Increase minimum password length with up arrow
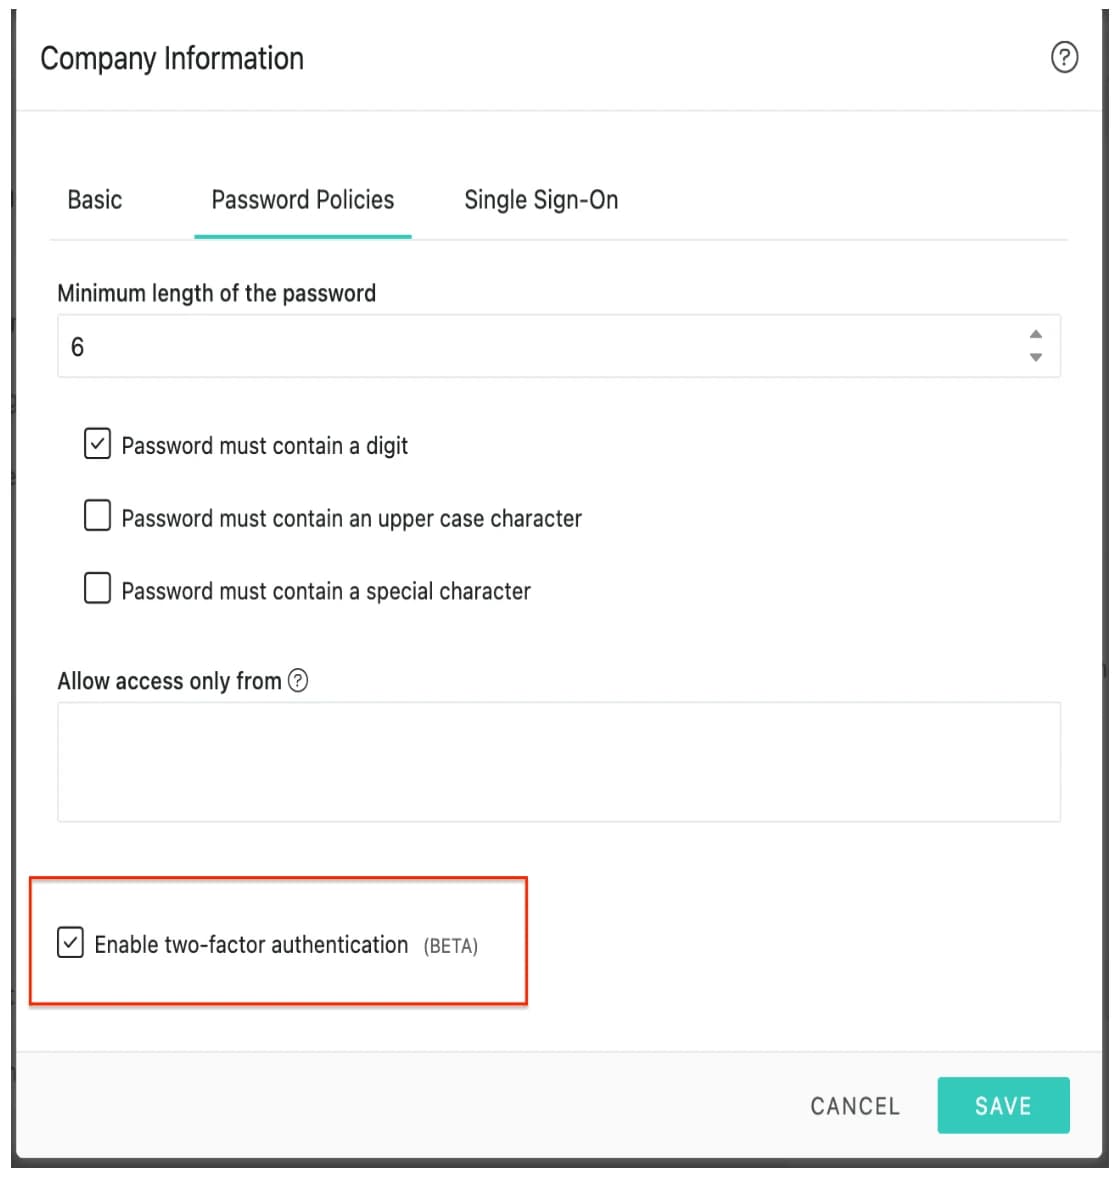This screenshot has height=1178, width=1120. [1035, 334]
